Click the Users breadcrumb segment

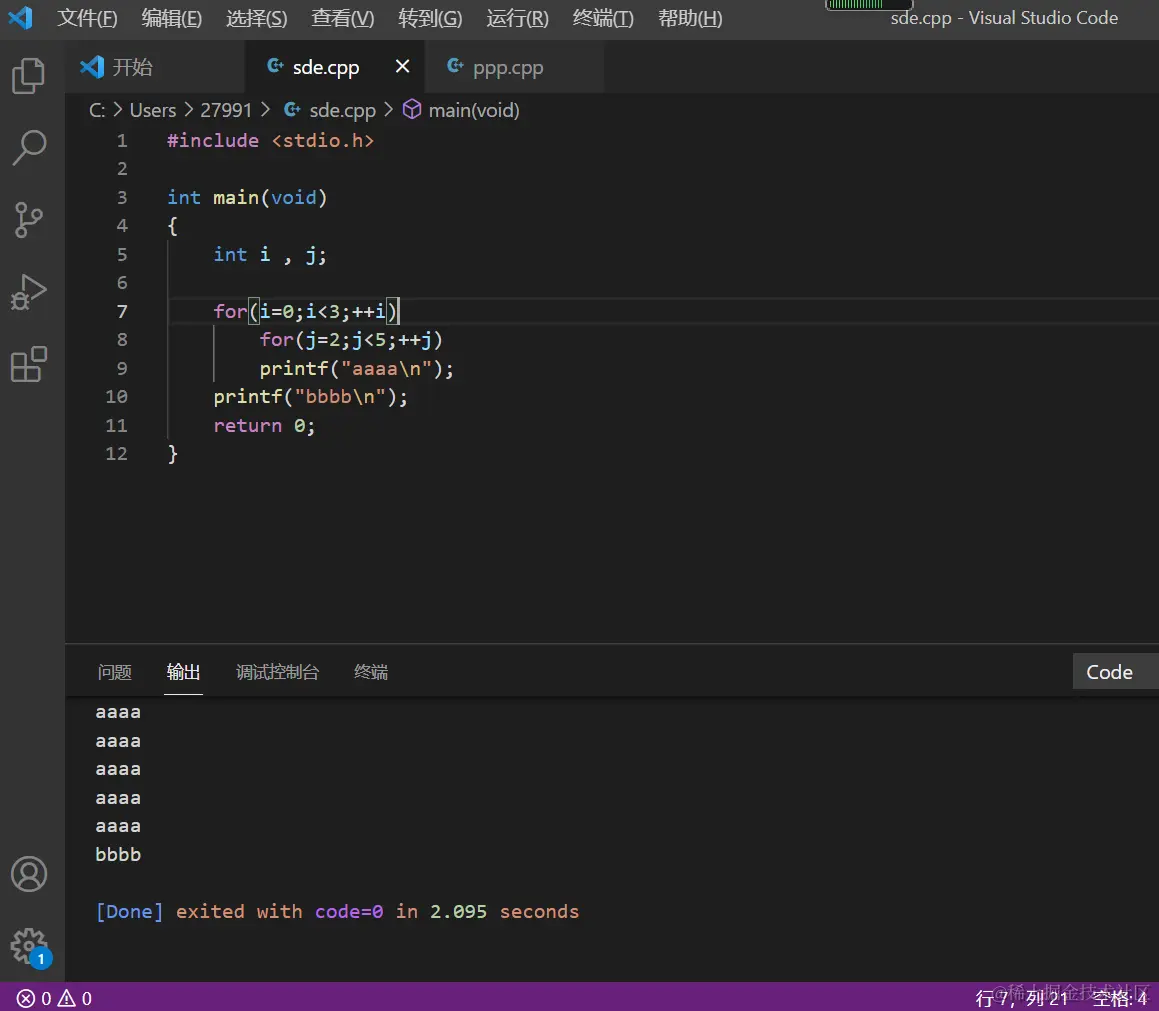(x=153, y=110)
